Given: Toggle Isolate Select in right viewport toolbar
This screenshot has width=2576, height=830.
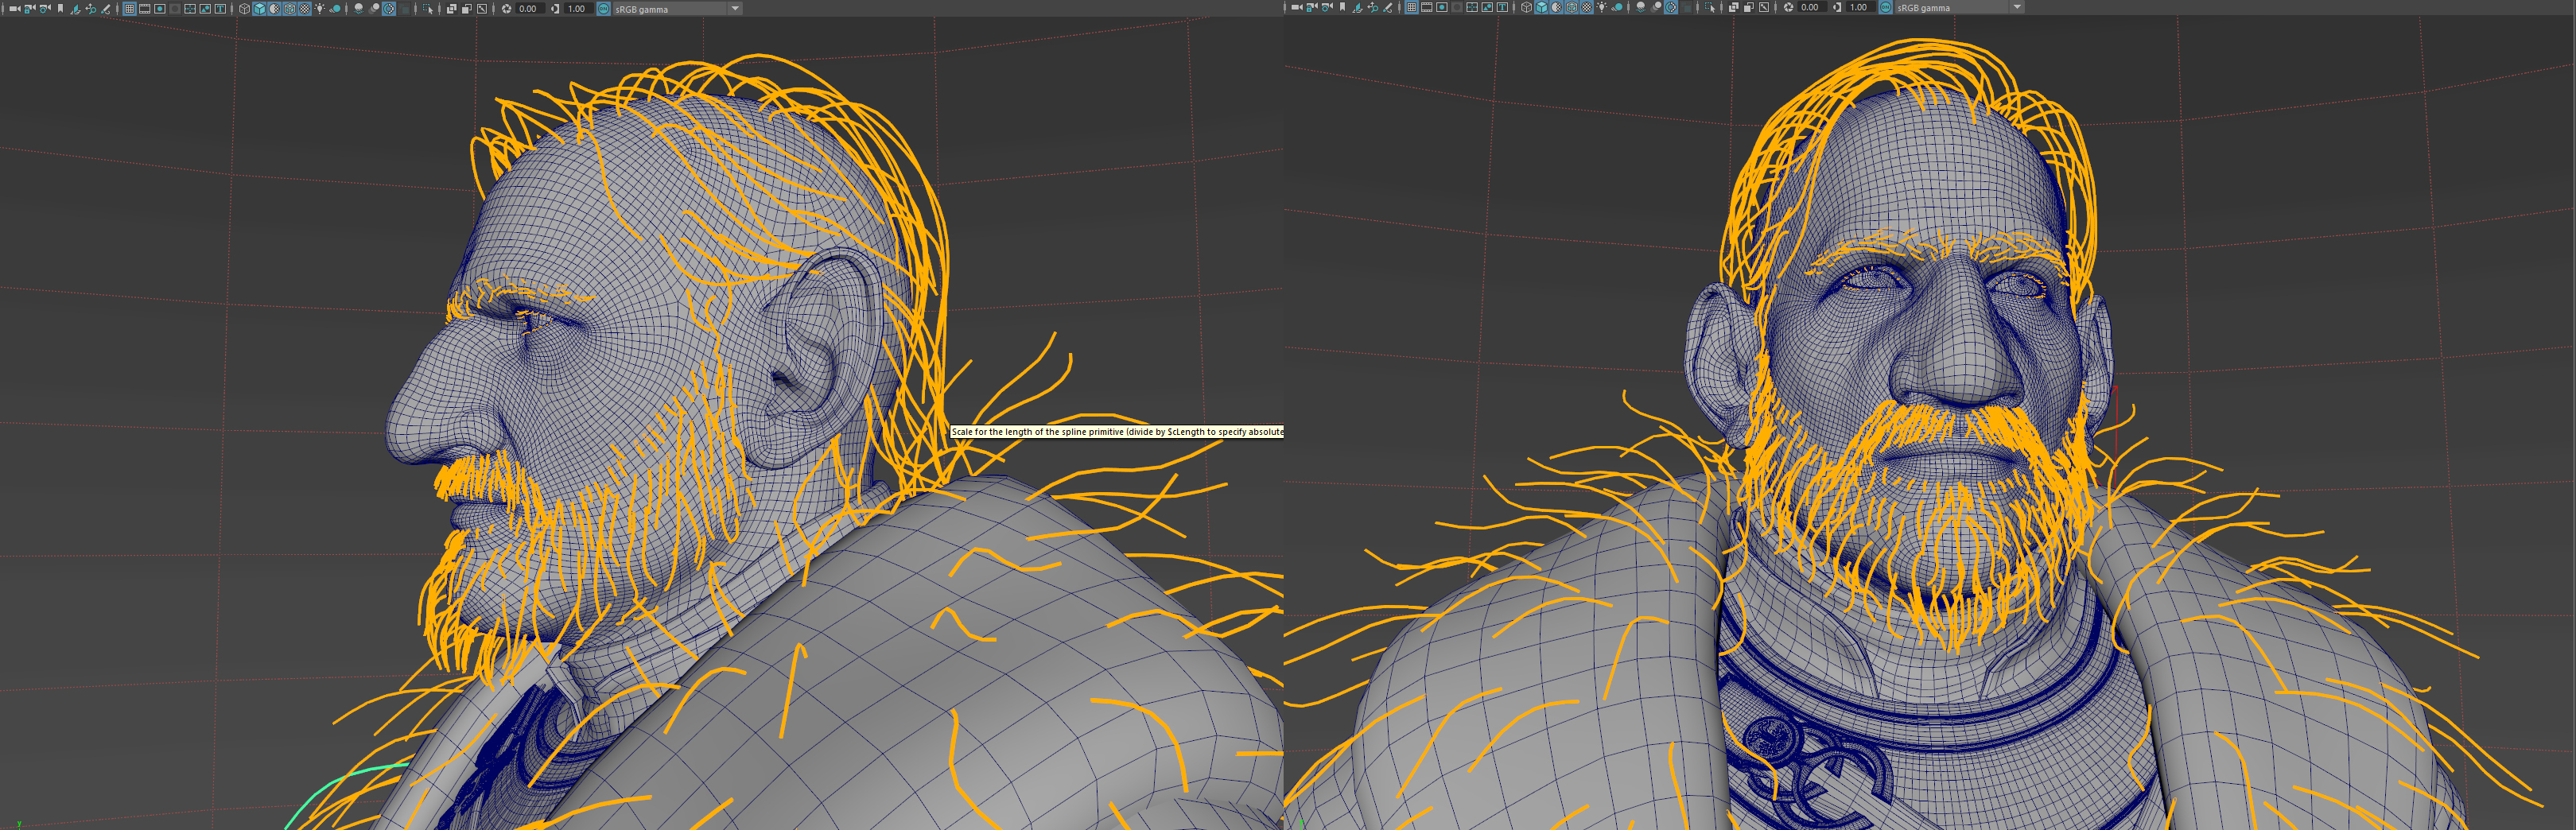Looking at the screenshot, I should [1710, 8].
